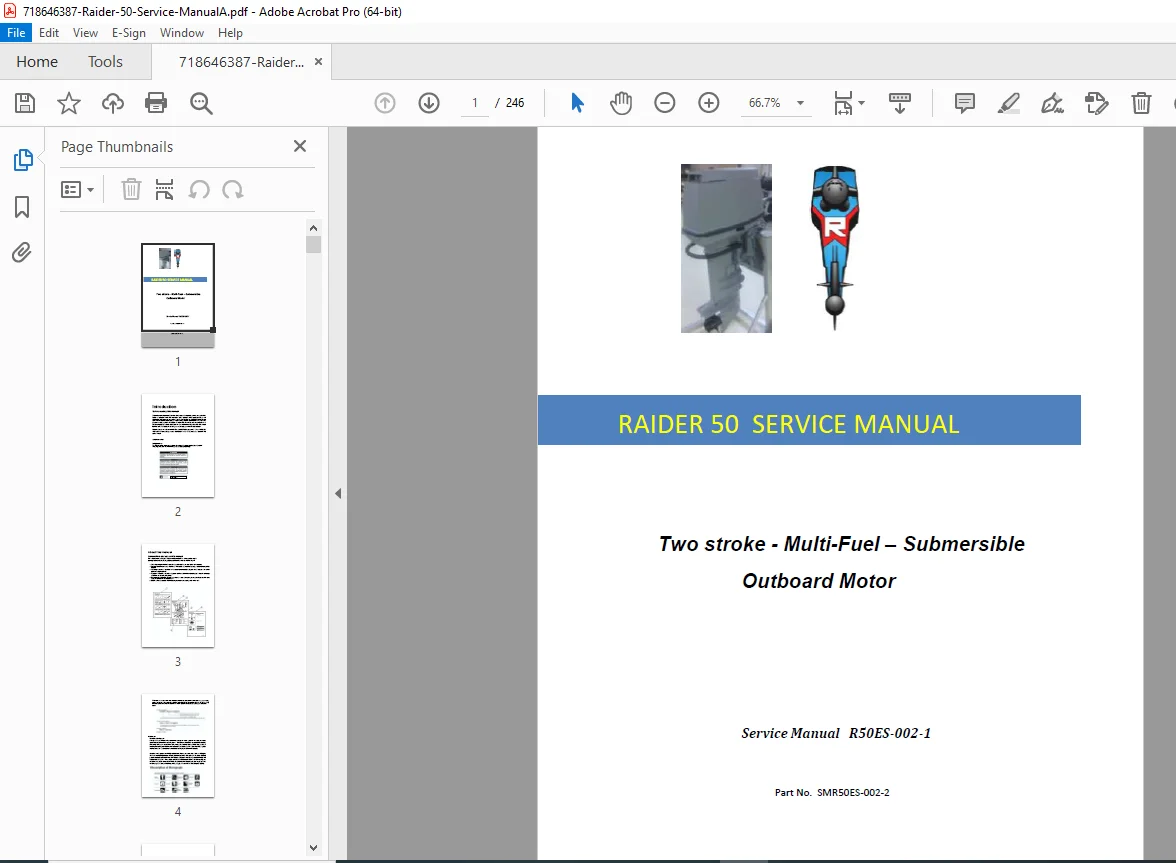Screen dimensions: 1176x863
Task: Click the thumbnails scrollbar thumb
Action: 314,244
